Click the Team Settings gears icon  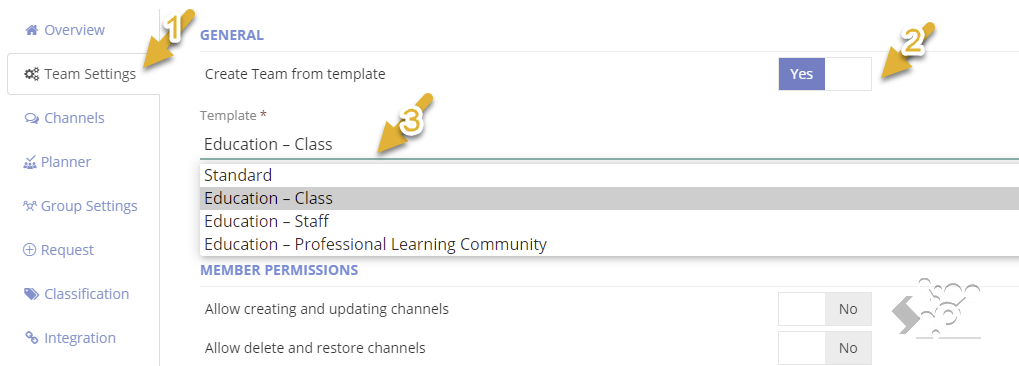(x=32, y=74)
